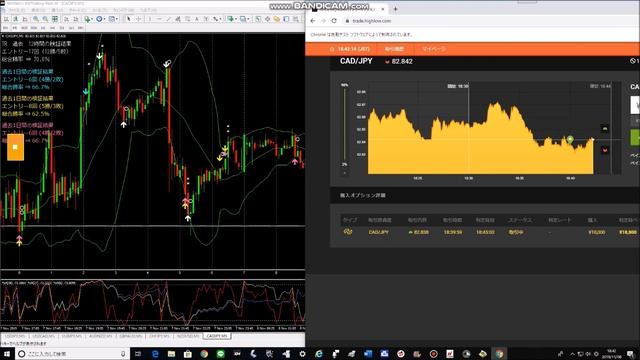The width and height of the screenshot is (640, 360).
Task: Open Word from the taskbar
Action: click(368, 353)
